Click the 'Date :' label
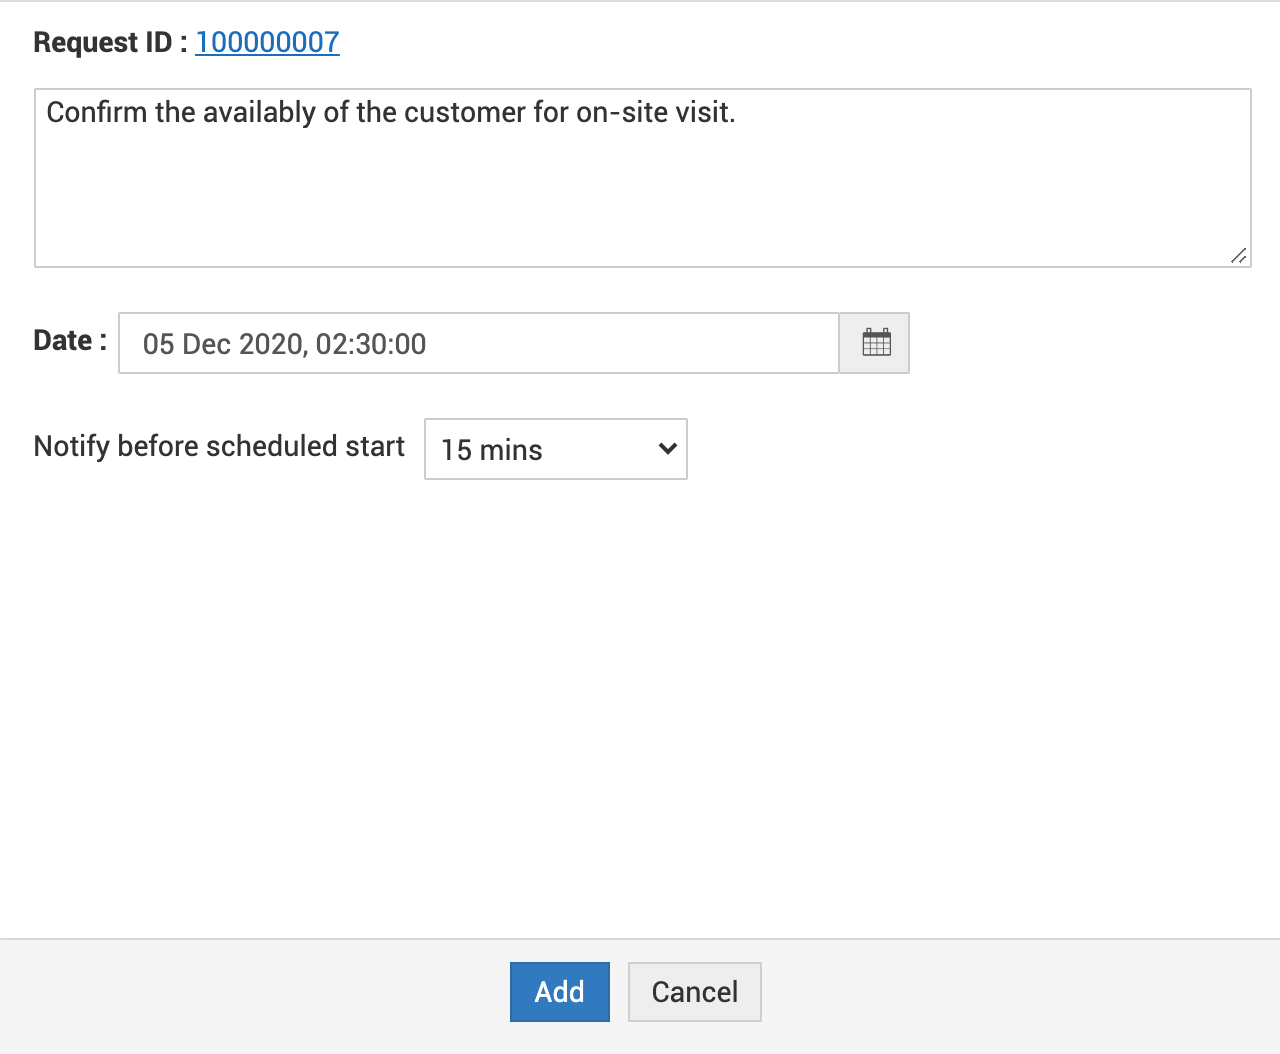This screenshot has height=1054, width=1280. [x=70, y=340]
